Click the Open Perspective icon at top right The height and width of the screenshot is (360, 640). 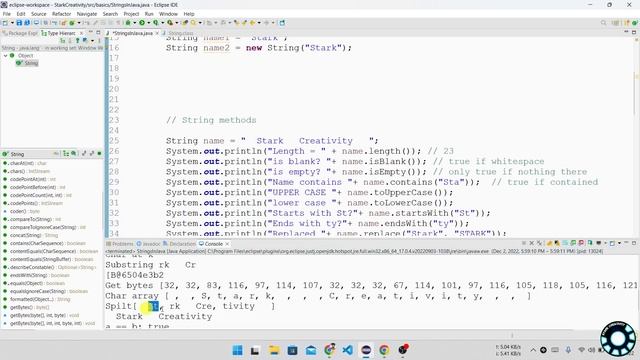coord(616,23)
